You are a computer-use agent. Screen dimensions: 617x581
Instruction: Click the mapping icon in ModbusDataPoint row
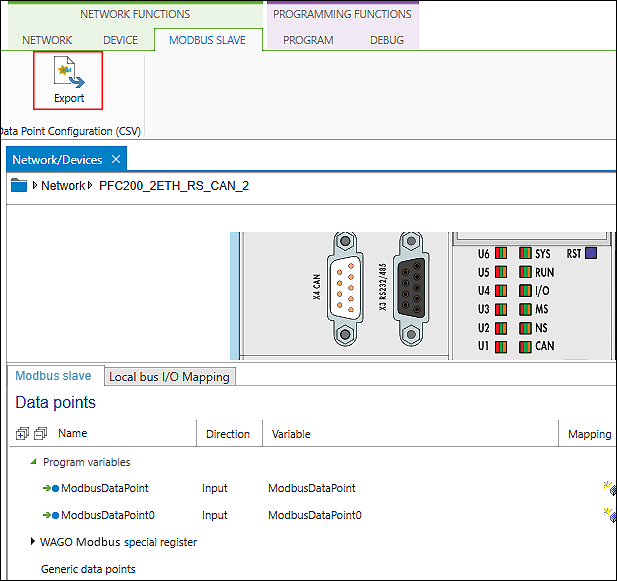coord(609,488)
